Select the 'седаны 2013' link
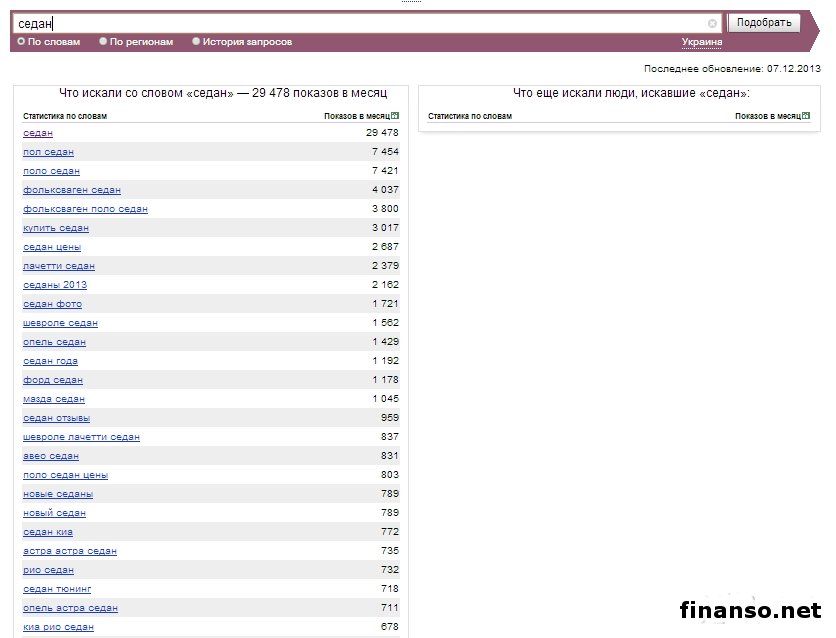 tap(55, 285)
